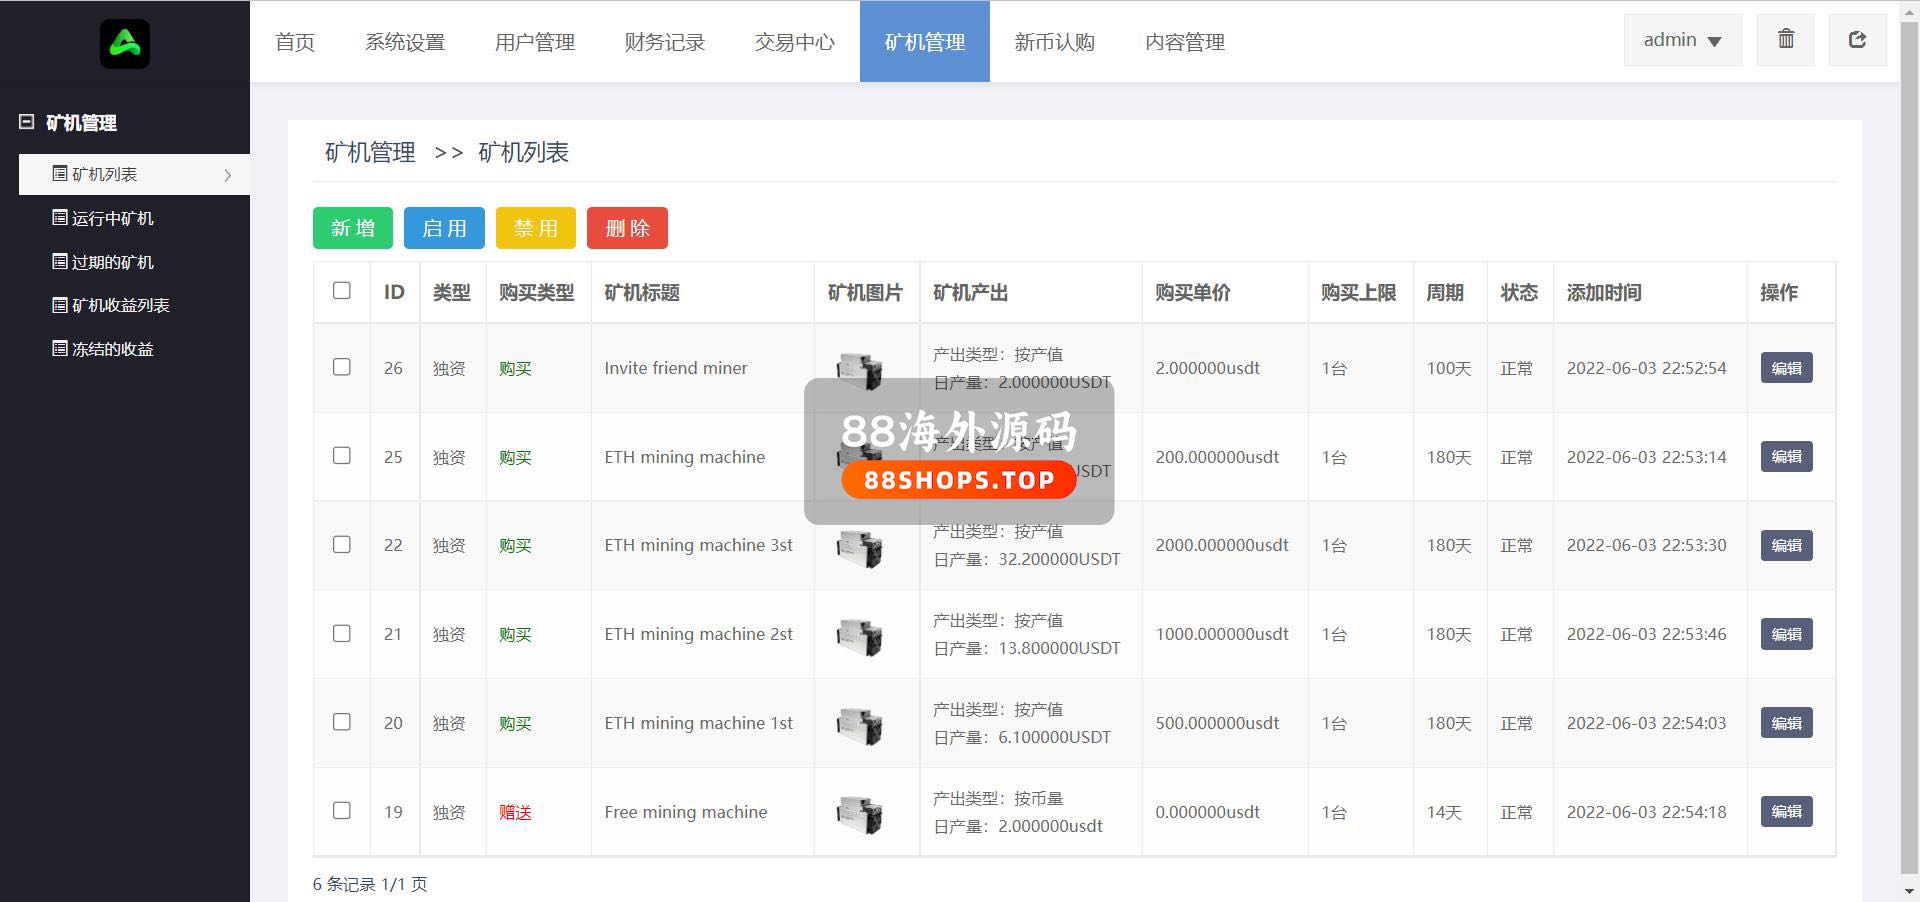Image resolution: width=1920 pixels, height=902 pixels.
Task: Collapse the 矿机管理 sidebar section
Action: point(27,122)
